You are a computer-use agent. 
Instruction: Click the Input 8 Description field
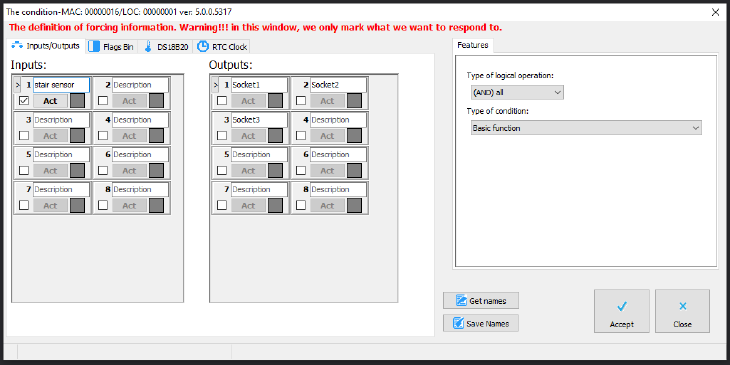[140, 189]
